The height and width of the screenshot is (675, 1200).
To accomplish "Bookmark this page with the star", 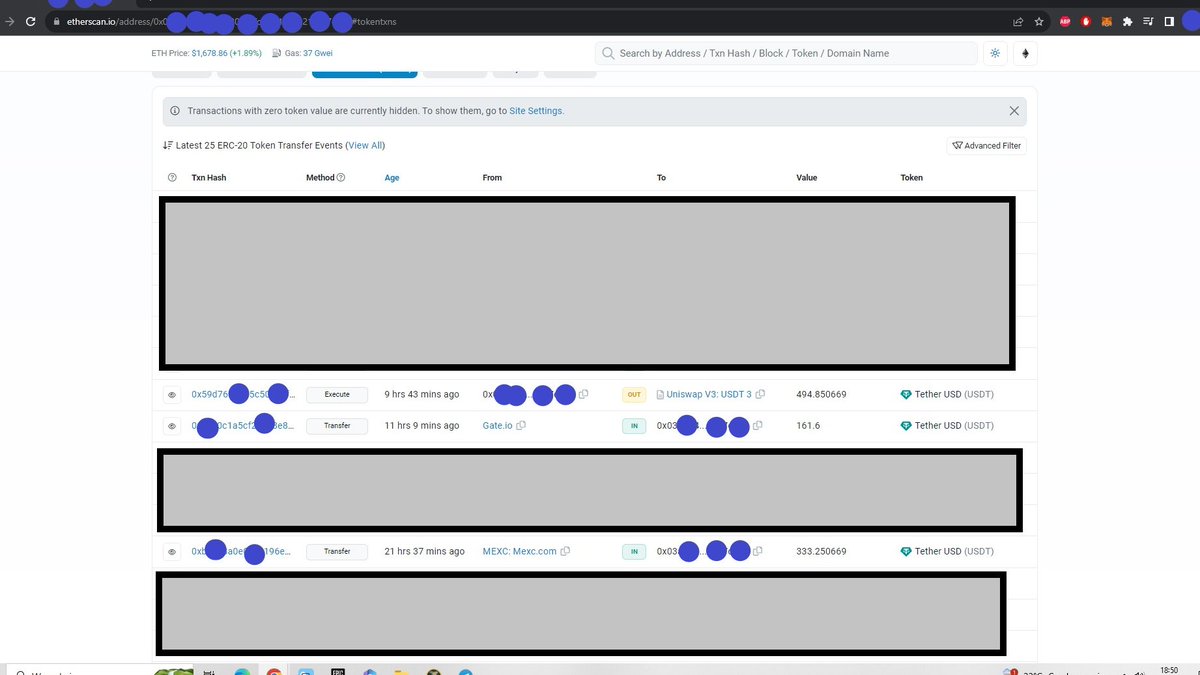I will [1040, 21].
